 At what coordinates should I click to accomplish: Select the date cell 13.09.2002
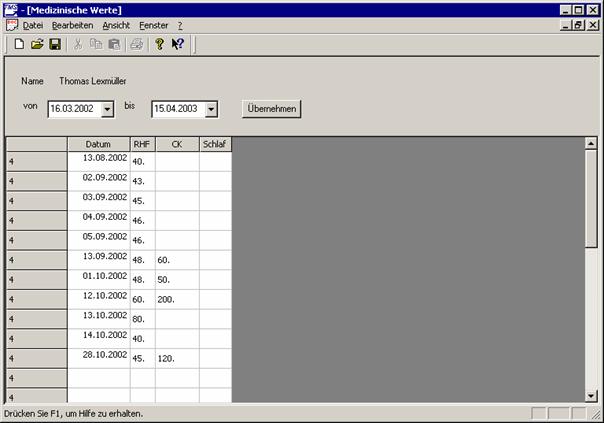pyautogui.click(x=99, y=260)
